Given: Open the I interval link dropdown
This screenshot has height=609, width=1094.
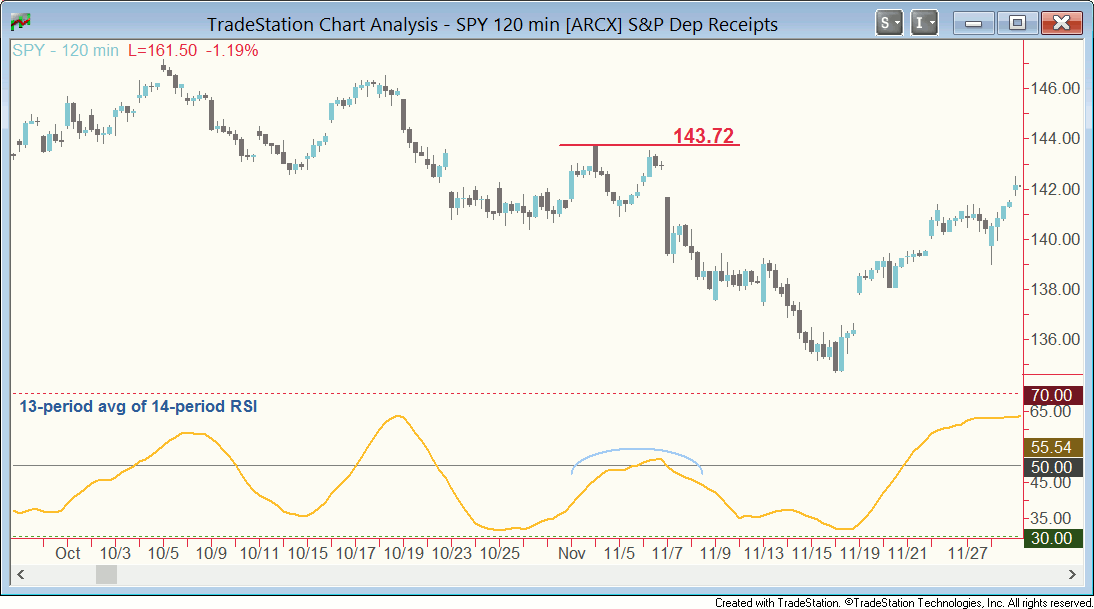Looking at the screenshot, I should tap(925, 22).
